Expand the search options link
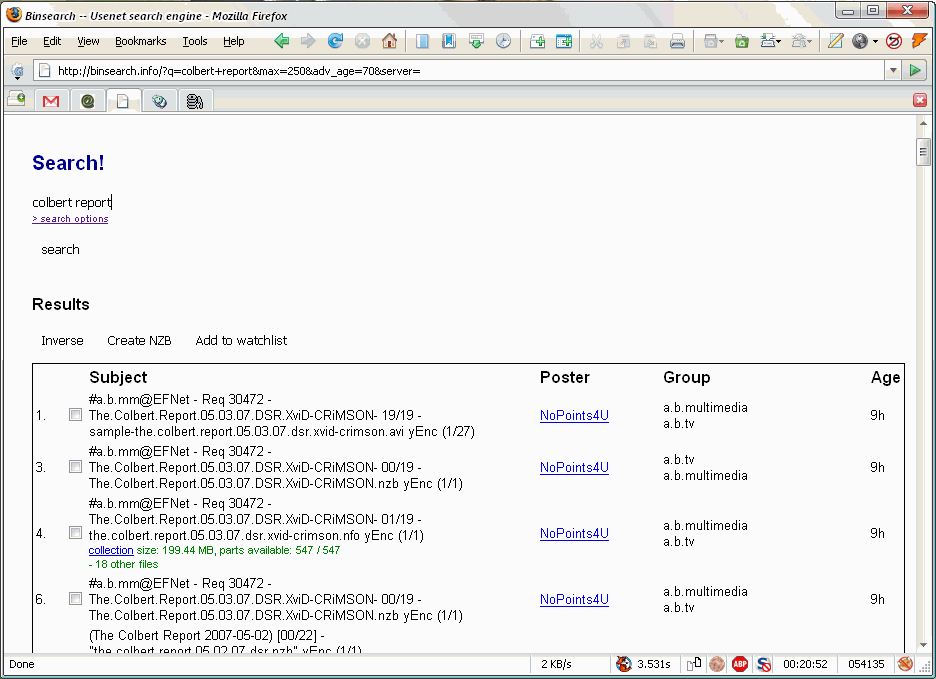The width and height of the screenshot is (936, 679). click(x=70, y=219)
